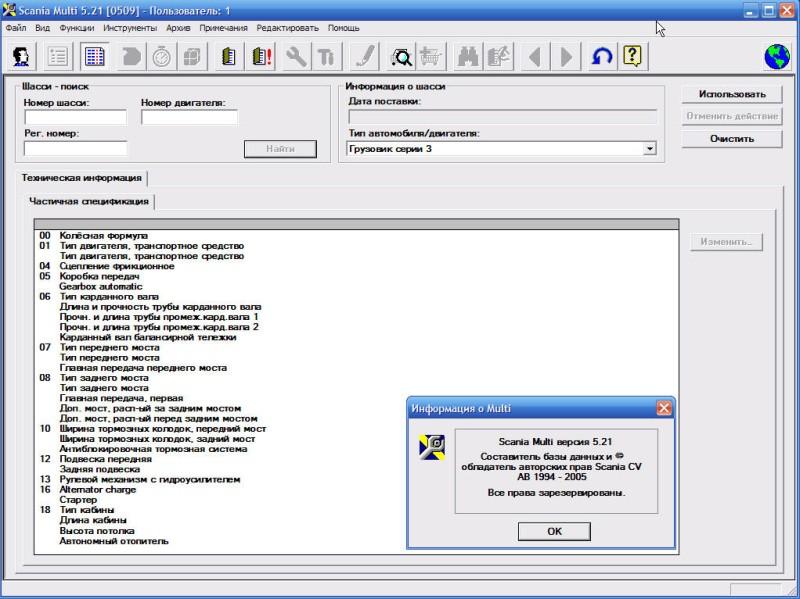This screenshot has width=800, height=599.
Task: Select the blue table grid toolbar icon
Action: tap(94, 57)
